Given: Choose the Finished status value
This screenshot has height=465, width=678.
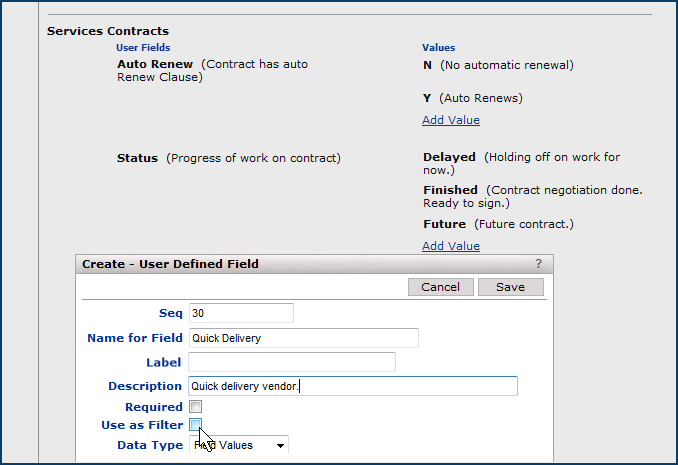Looking at the screenshot, I should [x=450, y=190].
